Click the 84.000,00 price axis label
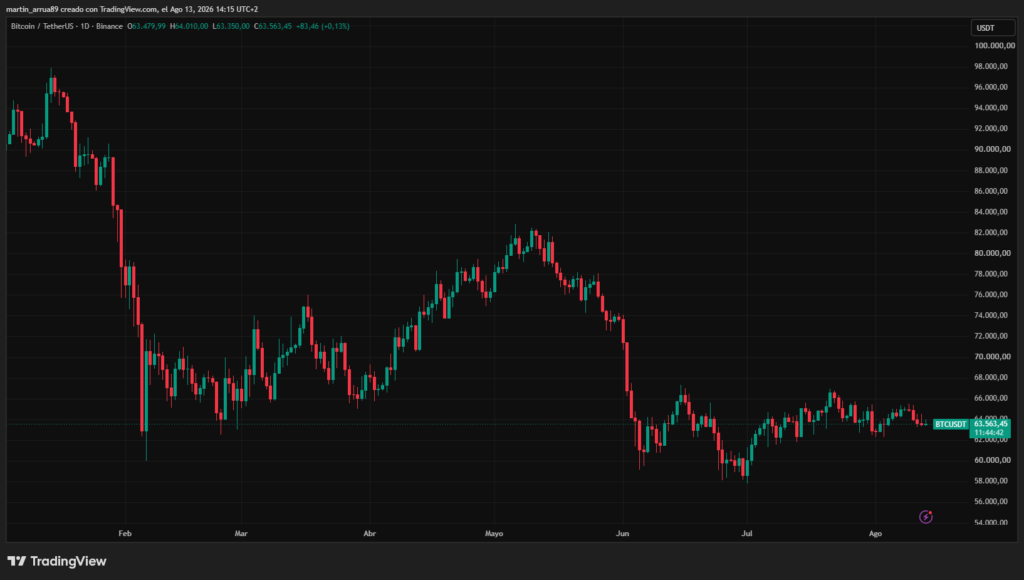Image resolution: width=1024 pixels, height=580 pixels. [x=991, y=212]
